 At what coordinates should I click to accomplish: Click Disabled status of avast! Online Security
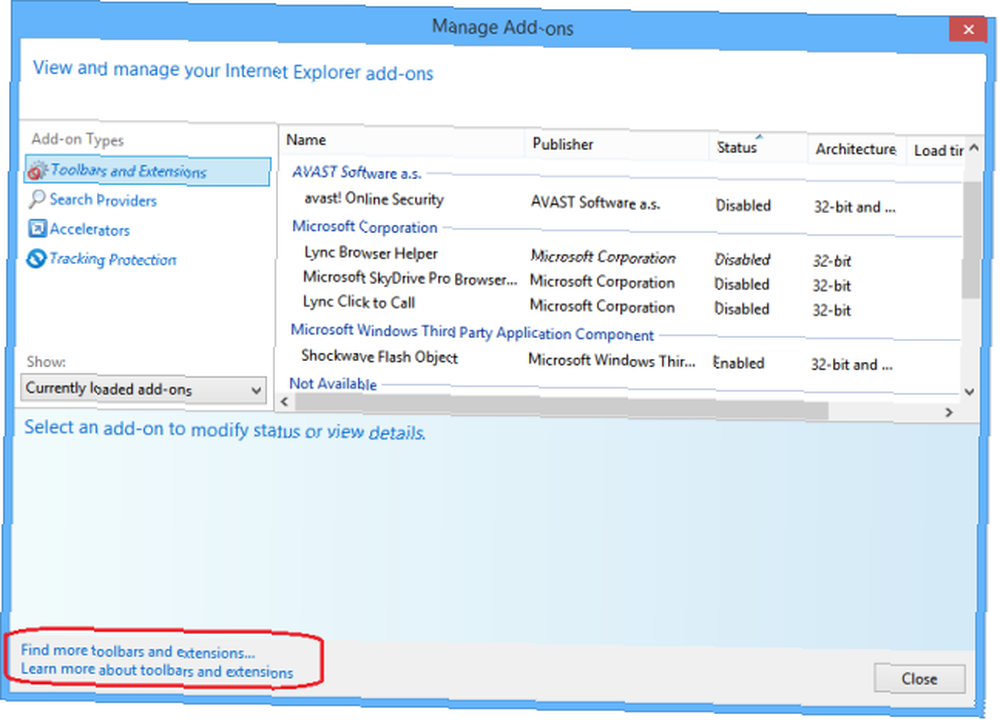(x=743, y=205)
